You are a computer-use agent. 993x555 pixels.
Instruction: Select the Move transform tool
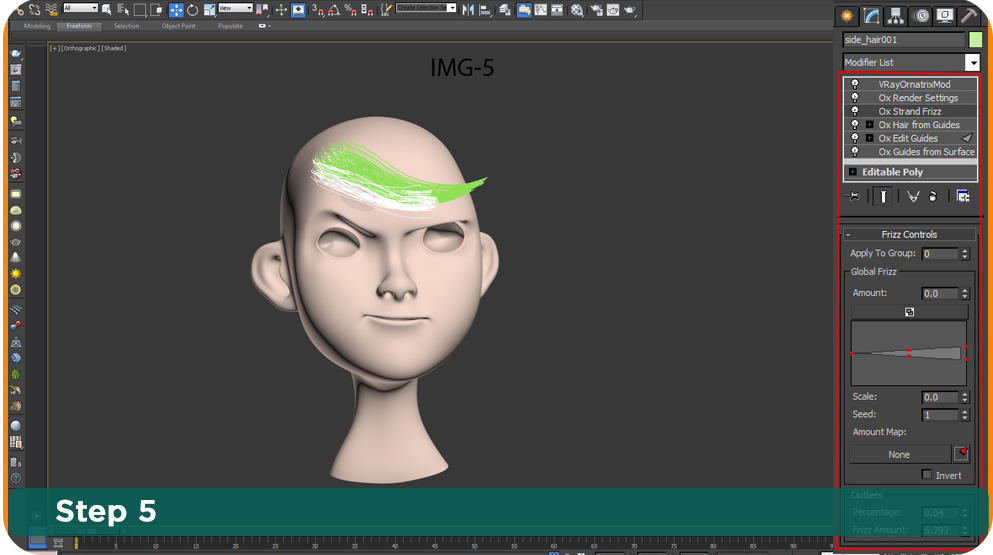tap(176, 10)
